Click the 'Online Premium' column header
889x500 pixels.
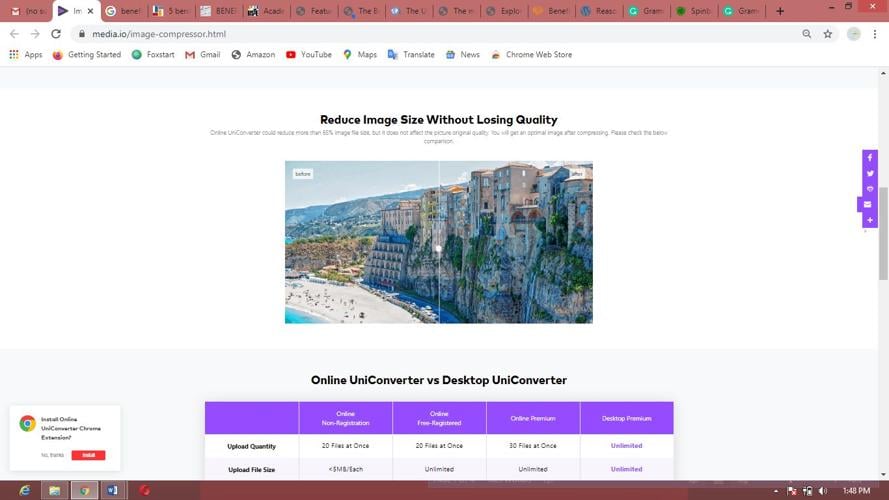(x=533, y=418)
